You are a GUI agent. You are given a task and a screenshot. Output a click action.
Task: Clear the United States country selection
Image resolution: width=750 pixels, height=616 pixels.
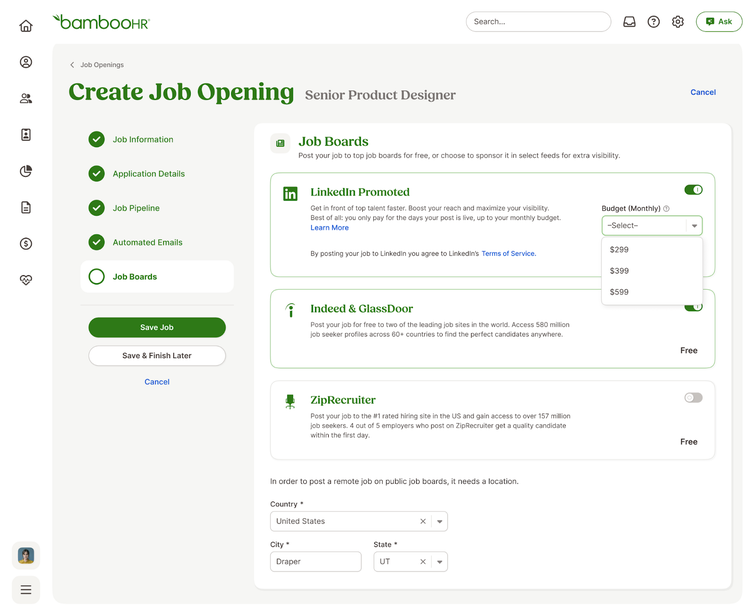pos(423,521)
